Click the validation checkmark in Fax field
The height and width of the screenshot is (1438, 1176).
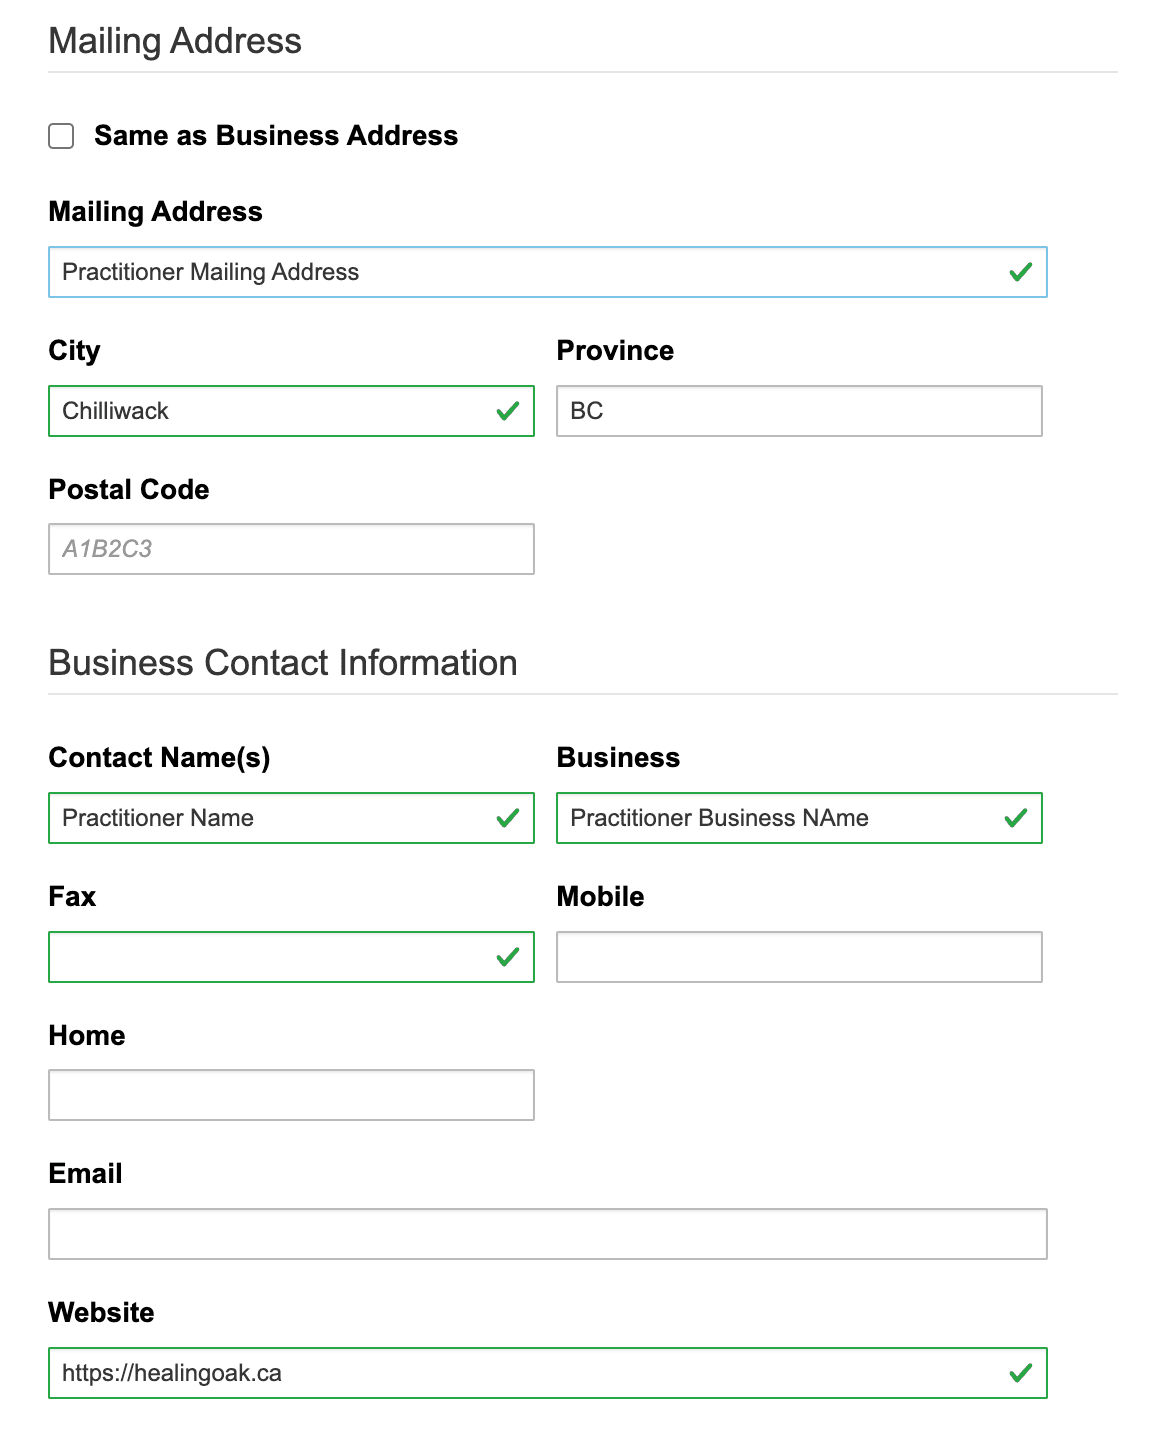tap(508, 957)
